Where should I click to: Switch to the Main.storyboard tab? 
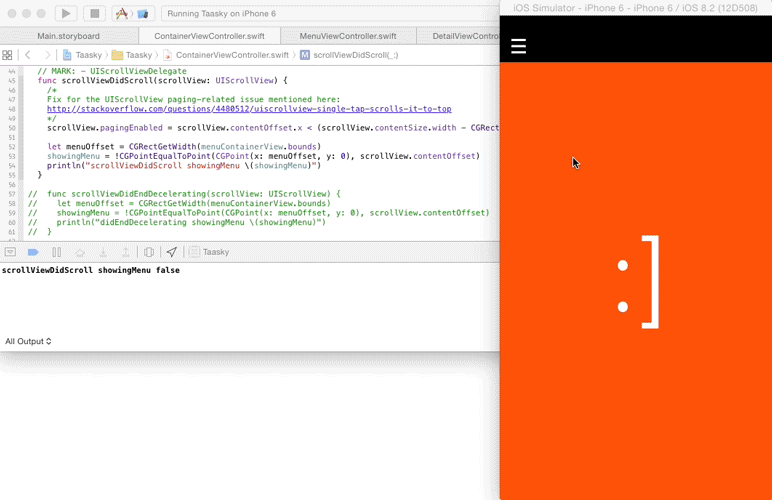(68, 36)
